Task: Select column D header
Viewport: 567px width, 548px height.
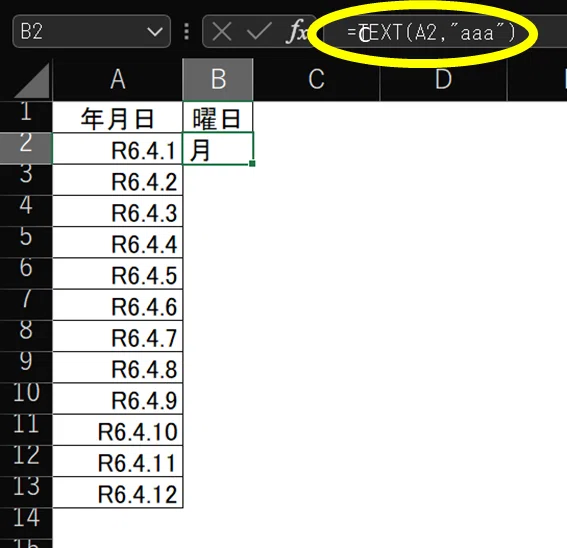Action: (443, 80)
